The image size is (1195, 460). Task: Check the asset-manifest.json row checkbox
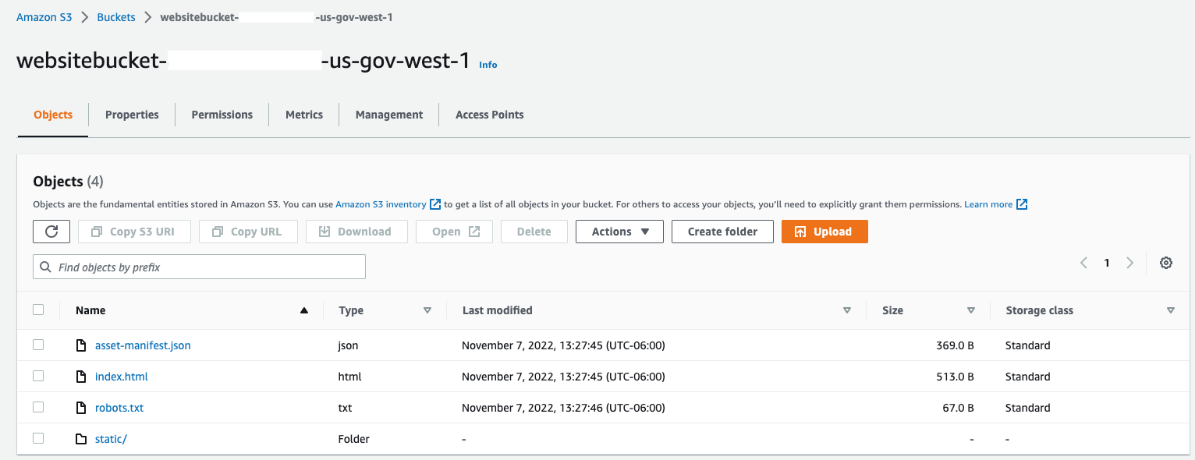tap(39, 345)
